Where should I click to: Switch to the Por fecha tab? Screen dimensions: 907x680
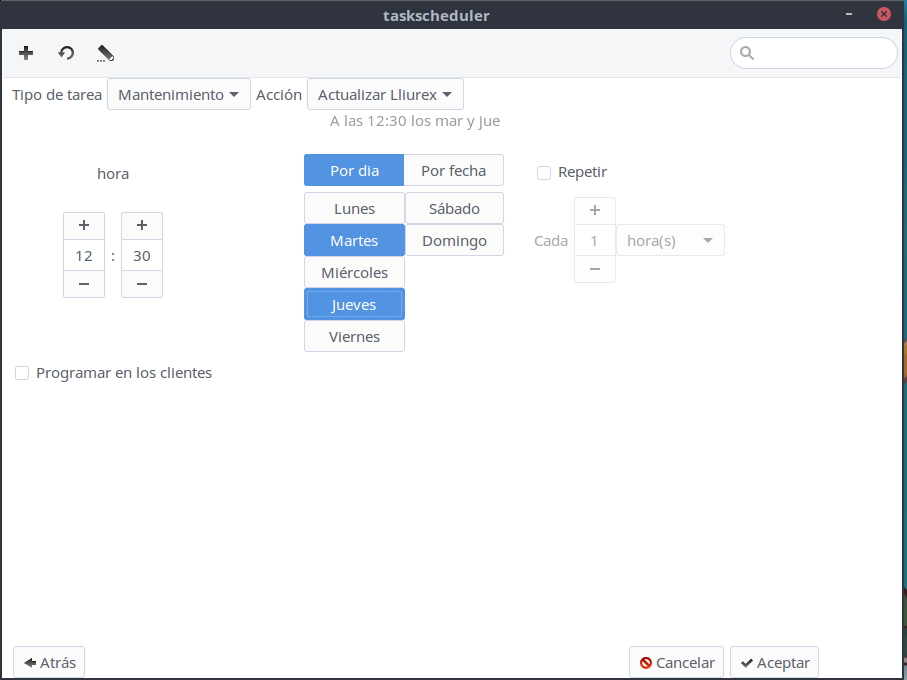pyautogui.click(x=454, y=171)
